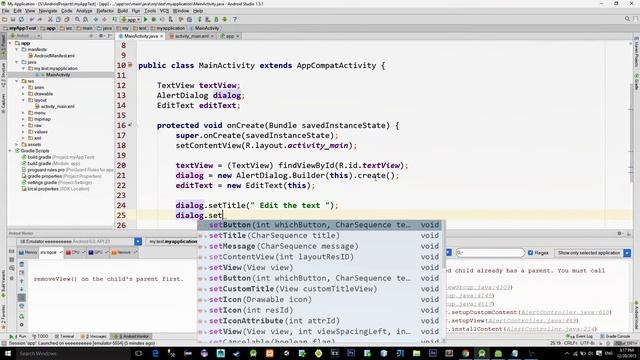Viewport: 640px width, 360px height.
Task: Toggle the Regex checkbox
Action: tap(531, 253)
